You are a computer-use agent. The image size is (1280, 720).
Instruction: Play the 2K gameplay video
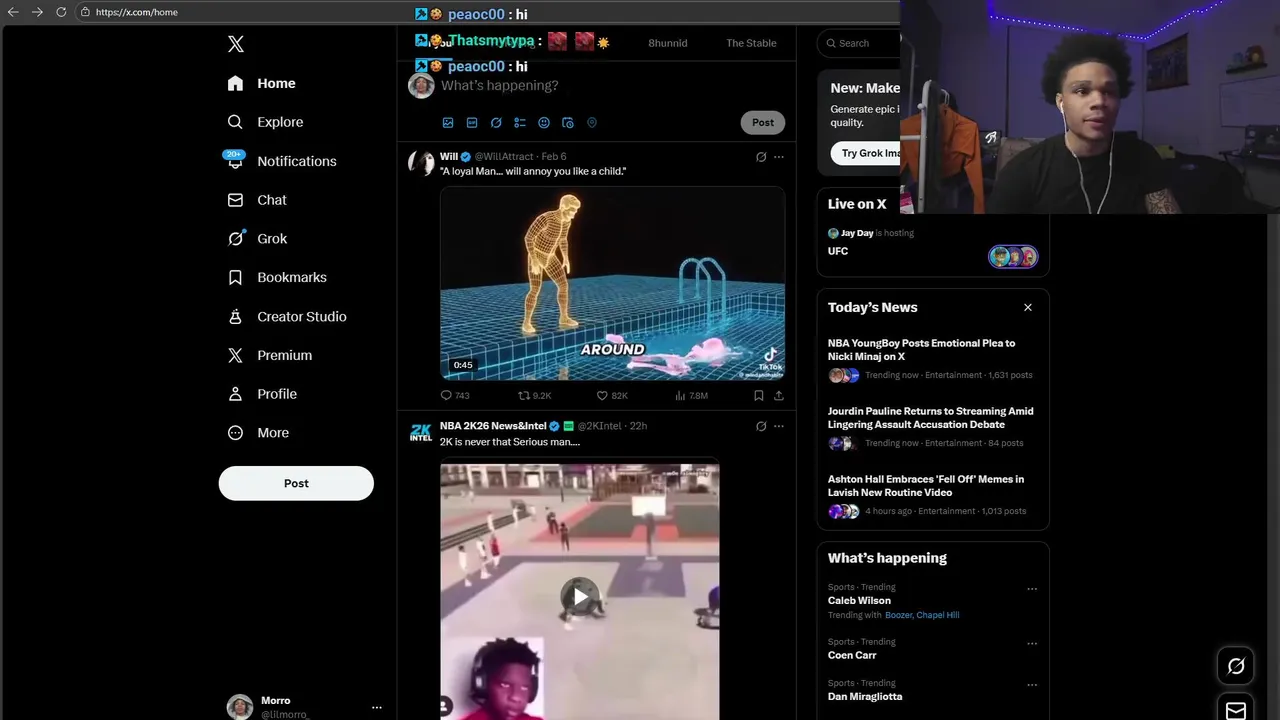point(580,597)
